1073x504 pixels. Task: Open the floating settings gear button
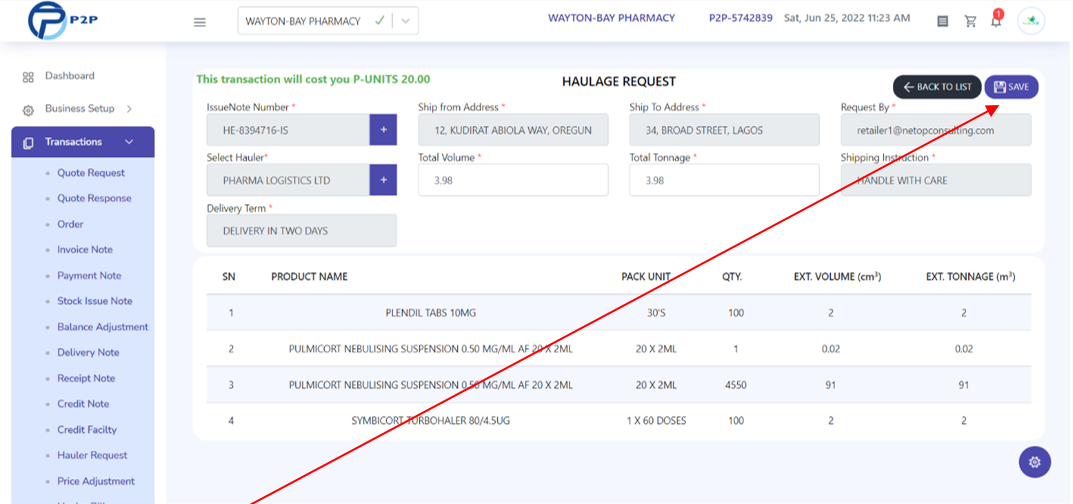[1035, 462]
